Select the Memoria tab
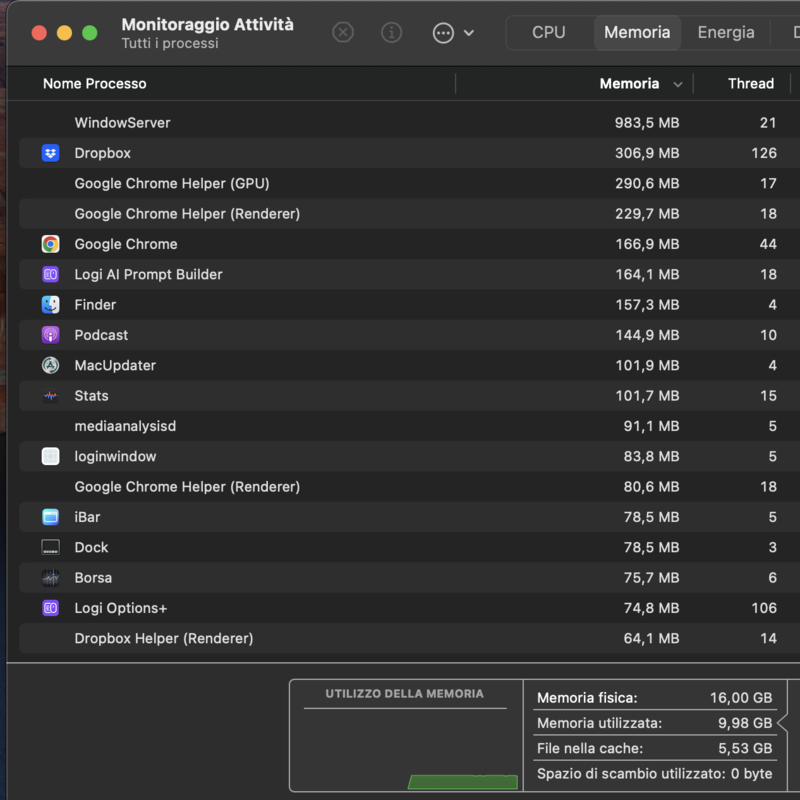Viewport: 800px width, 800px height. pos(637,33)
